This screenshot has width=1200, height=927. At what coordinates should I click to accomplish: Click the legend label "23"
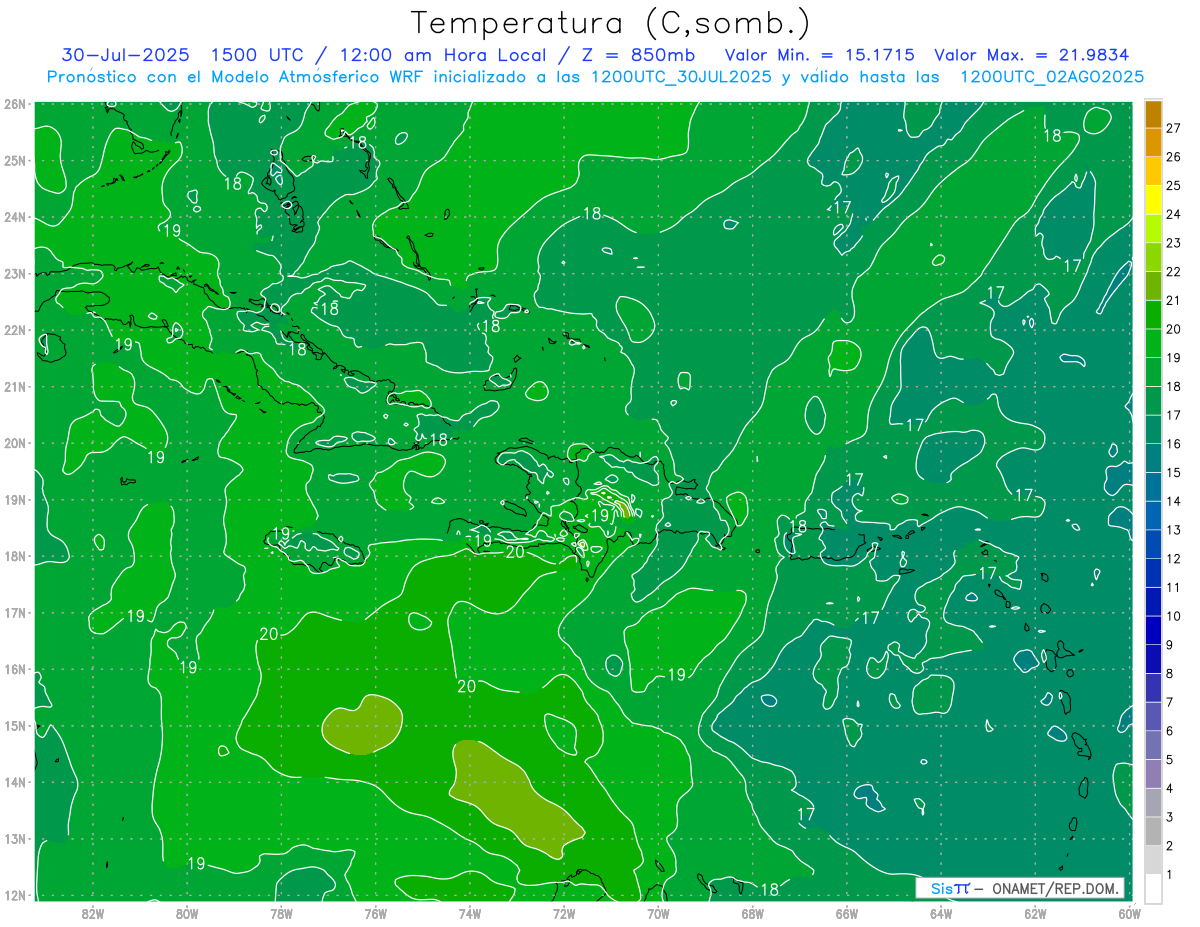(x=1173, y=243)
